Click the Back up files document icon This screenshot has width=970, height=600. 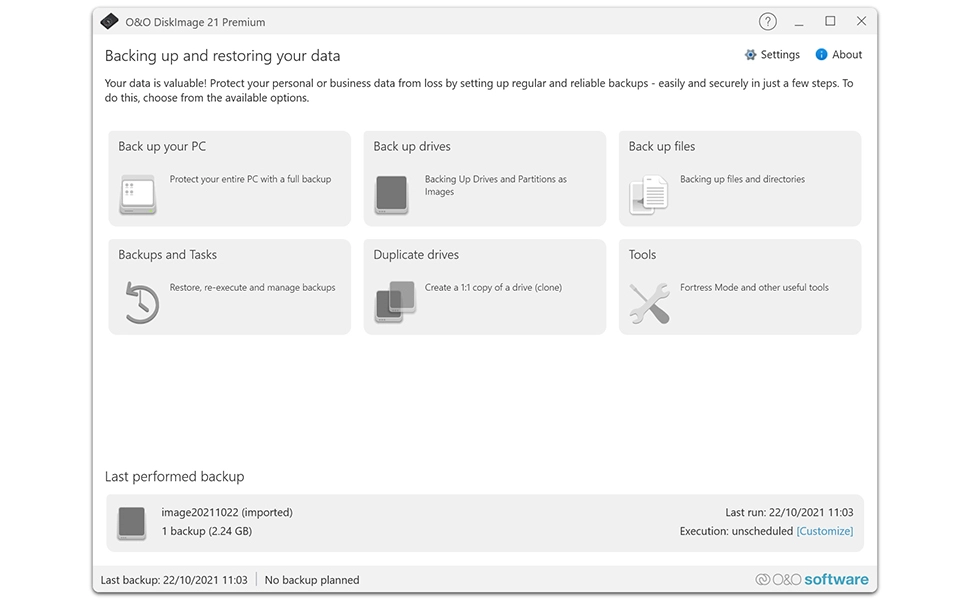(647, 195)
